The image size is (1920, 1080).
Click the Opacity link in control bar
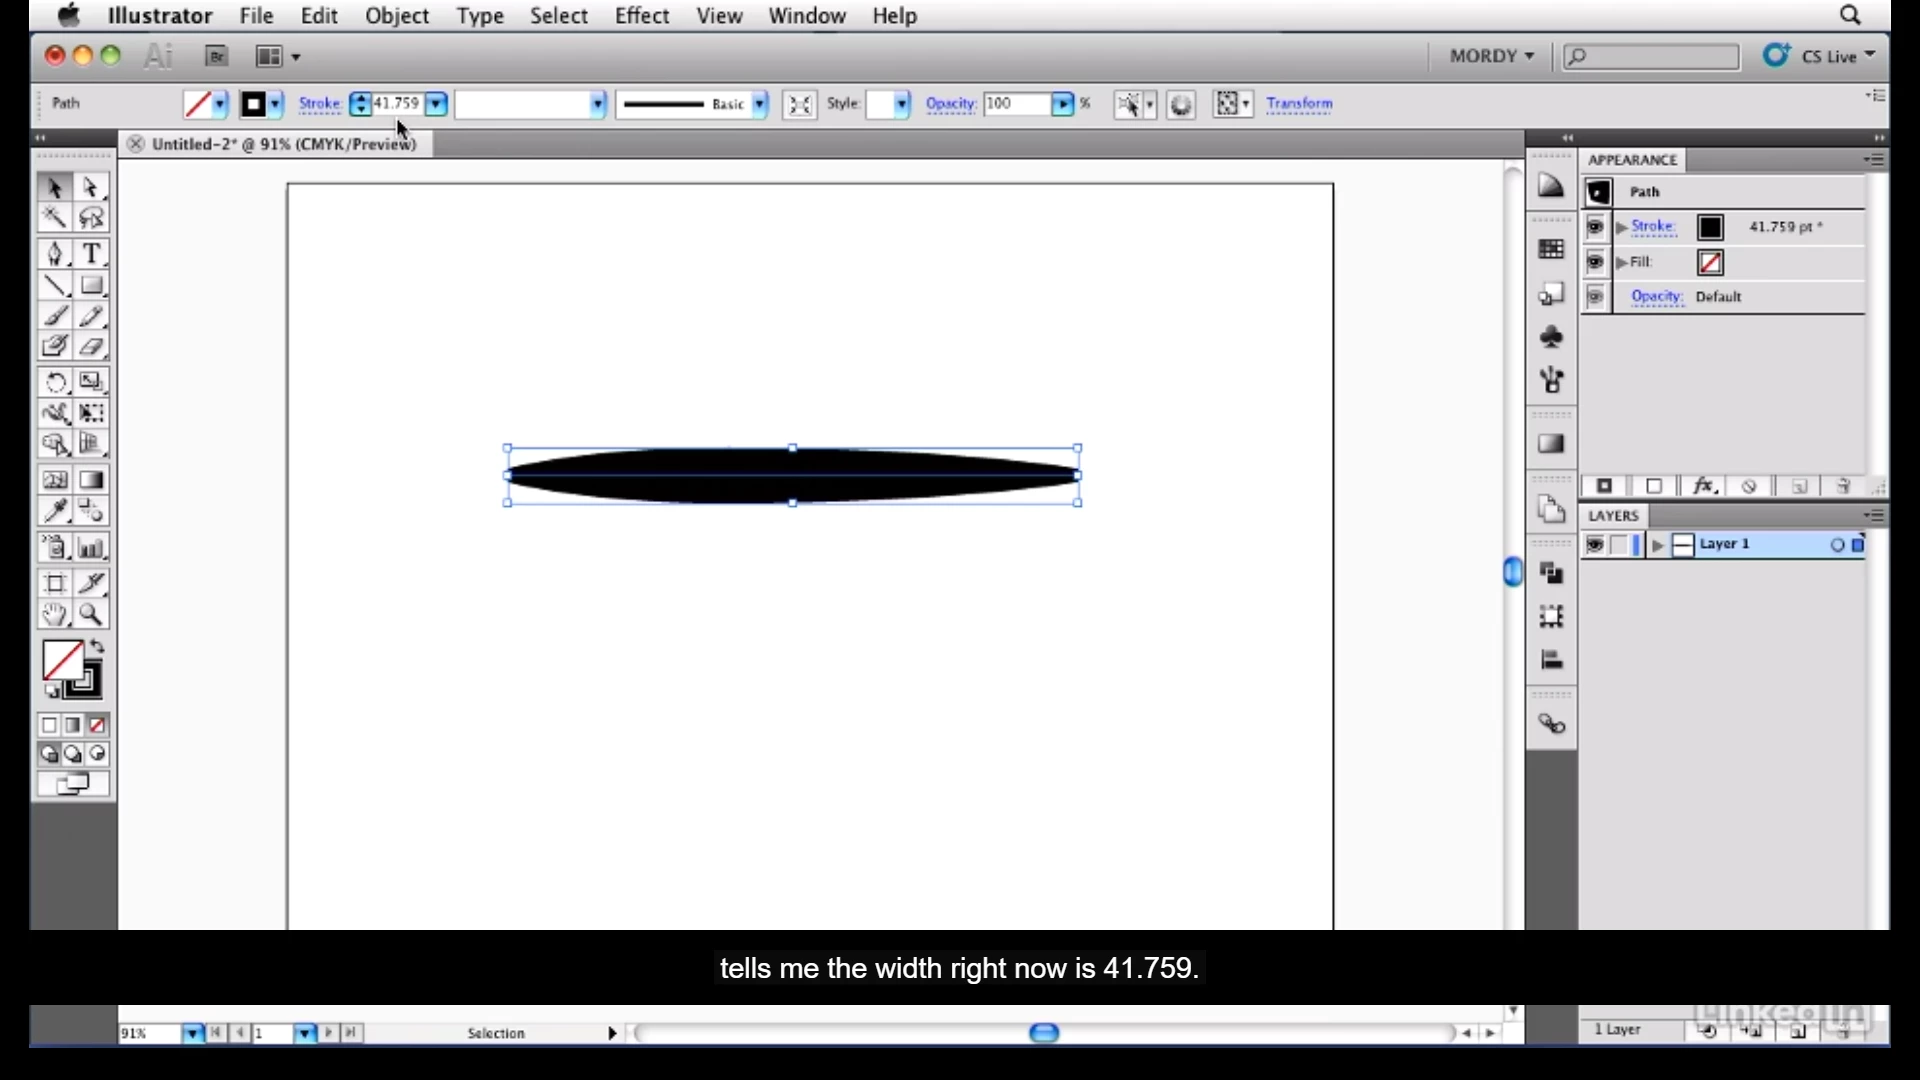(949, 104)
